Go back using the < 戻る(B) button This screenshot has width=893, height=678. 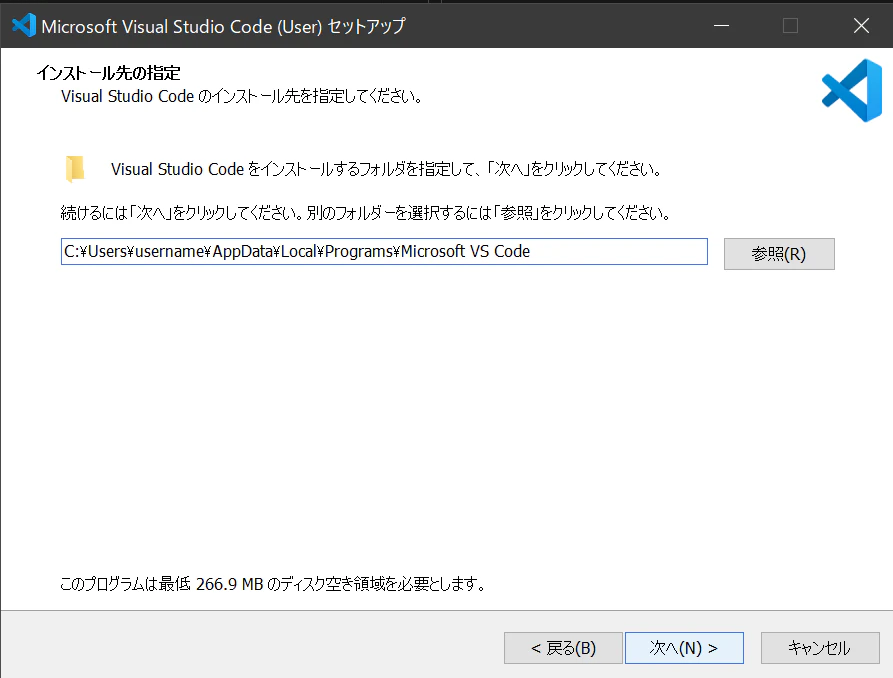tap(563, 648)
